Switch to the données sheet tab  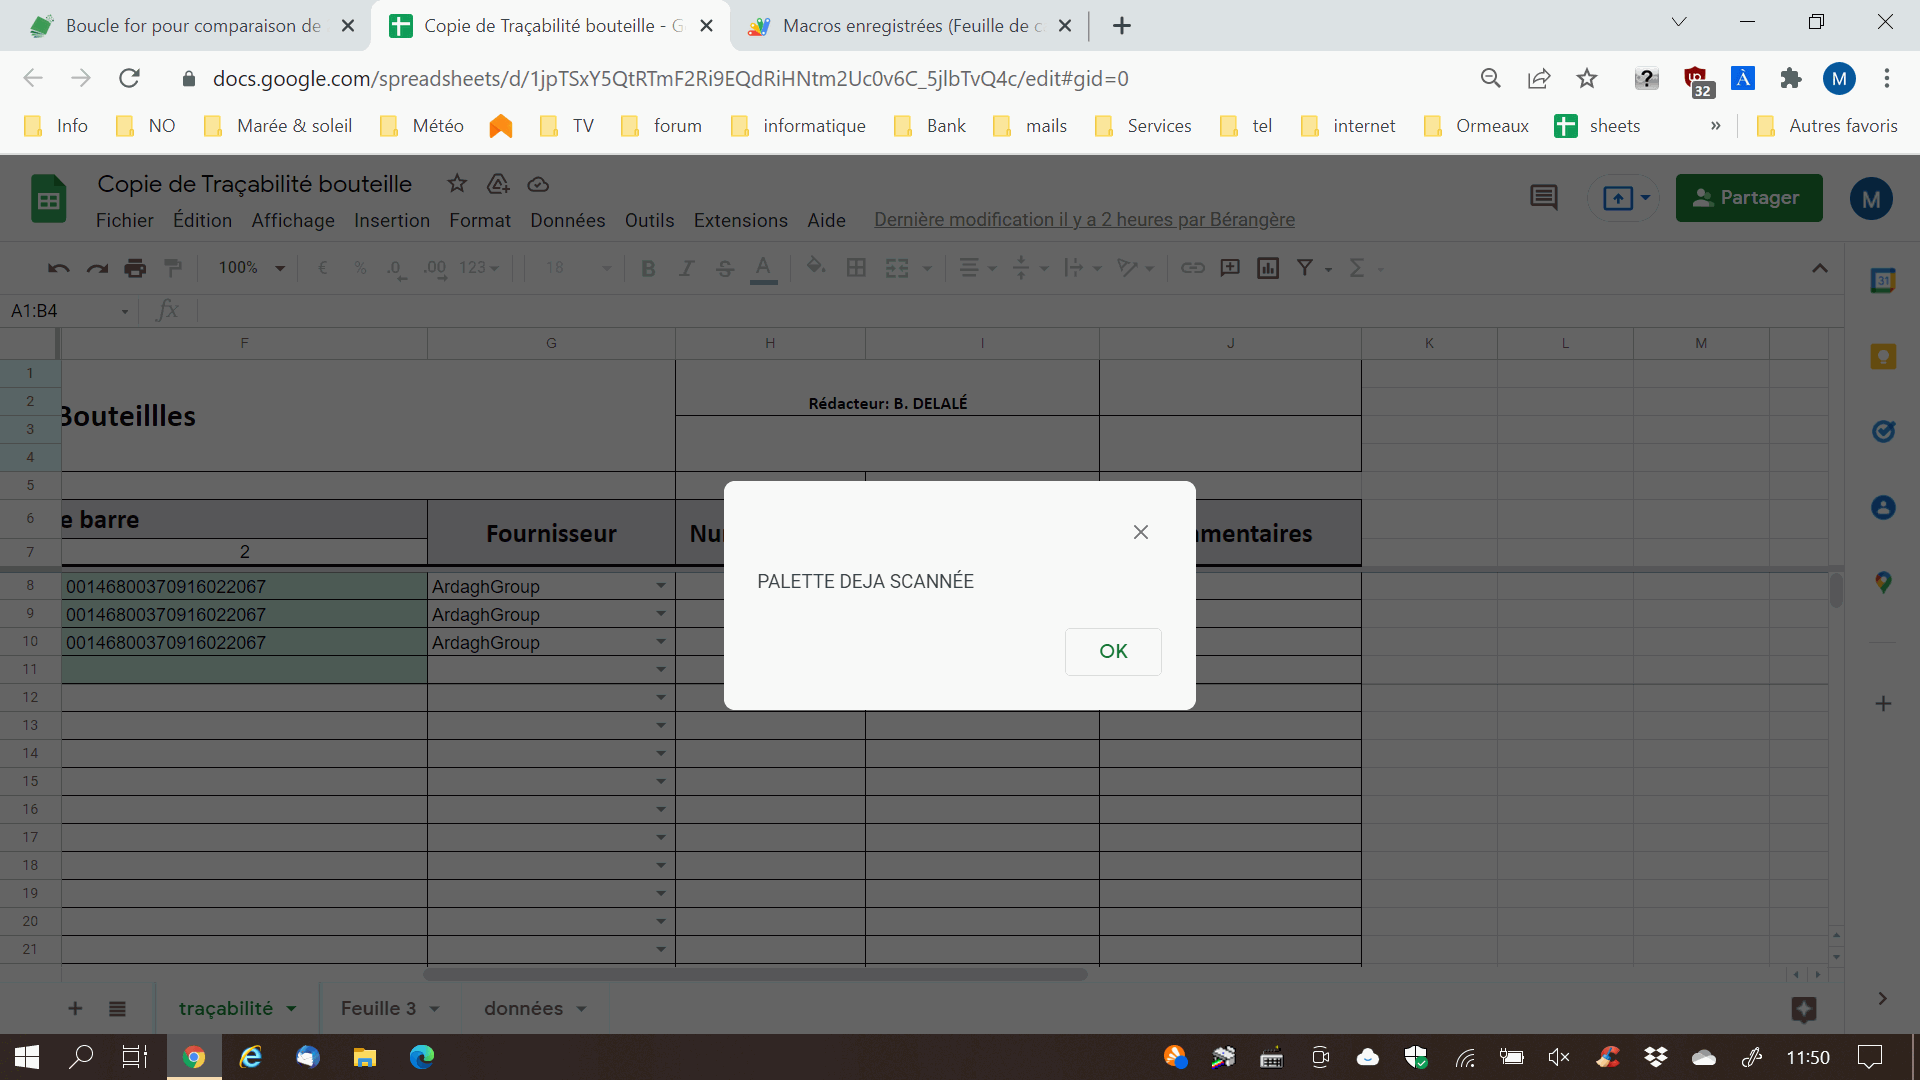[523, 1009]
